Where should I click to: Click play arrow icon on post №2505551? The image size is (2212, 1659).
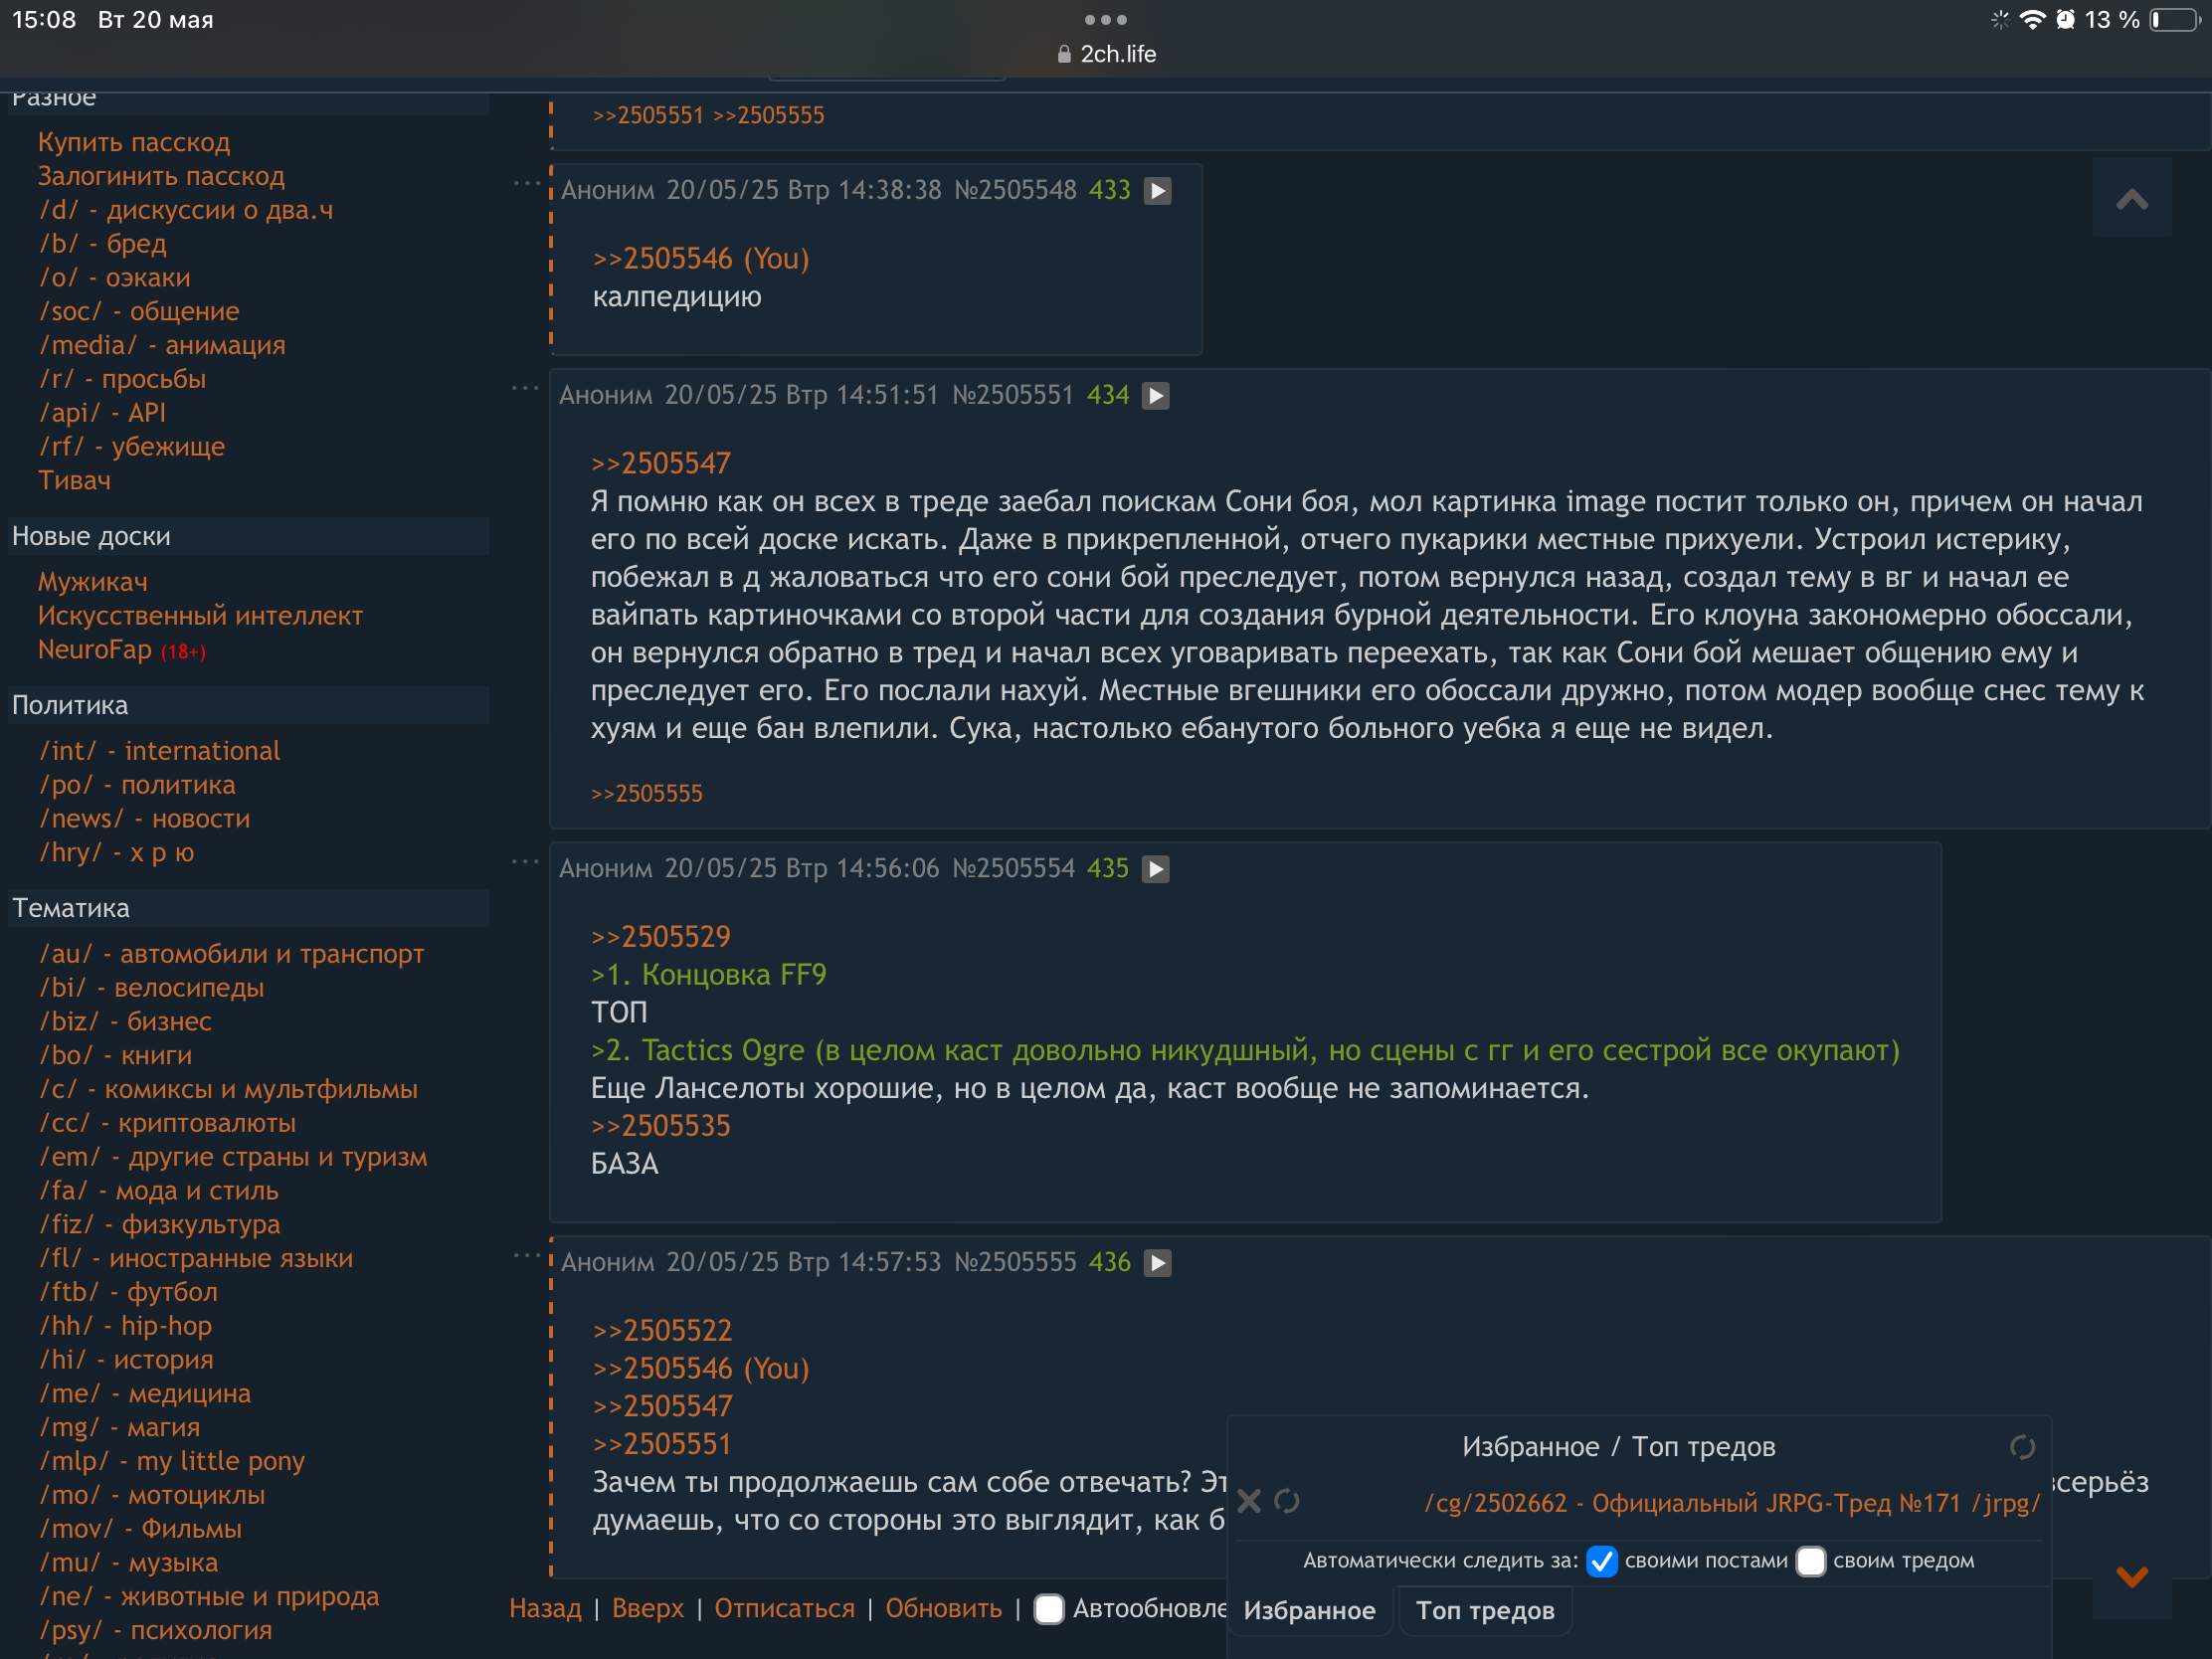1155,395
